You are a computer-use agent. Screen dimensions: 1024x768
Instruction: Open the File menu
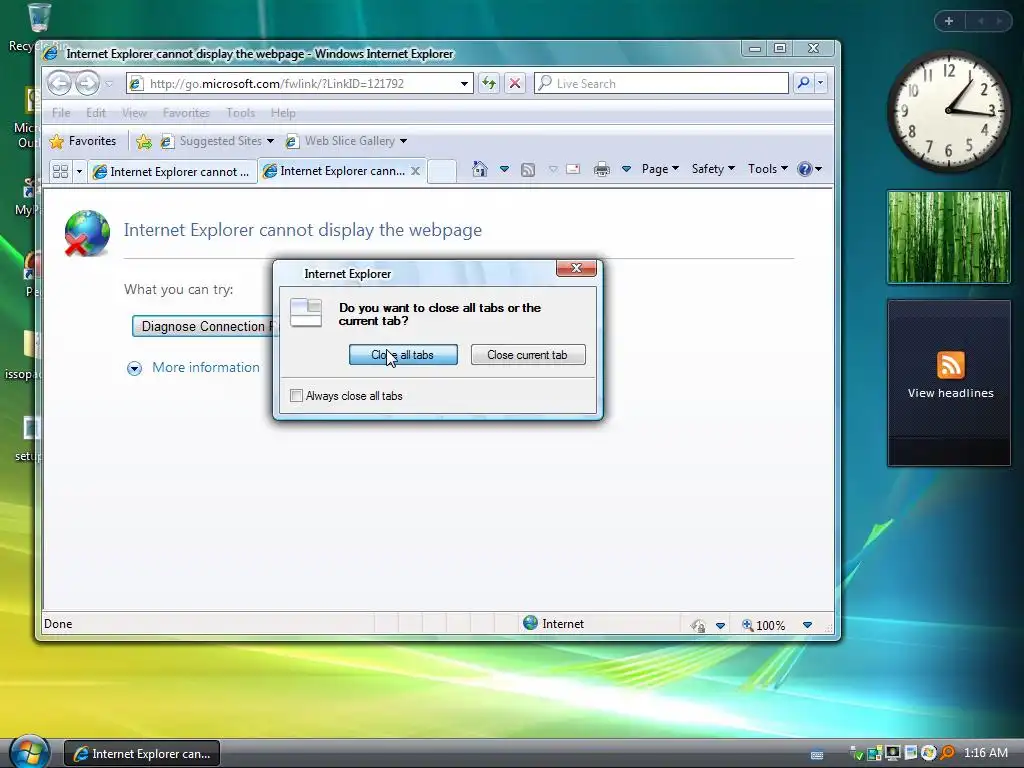pos(61,113)
